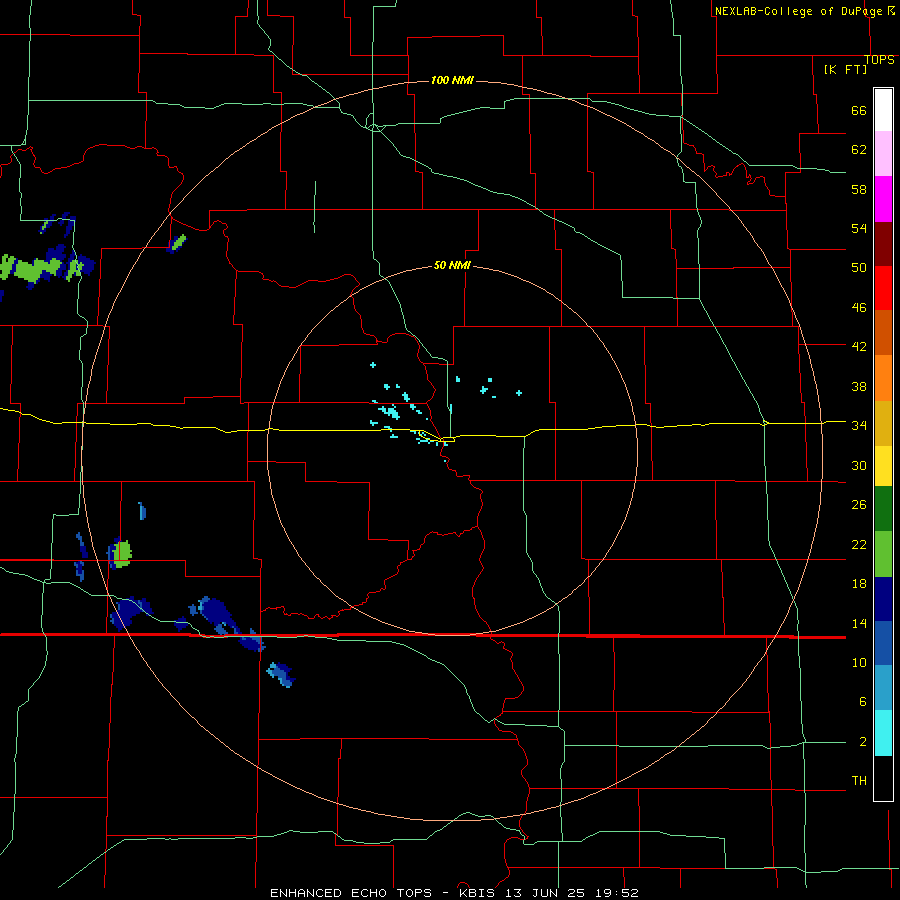Screen dimensions: 900x900
Task: Click the yellow legend swatch
Action: point(883,465)
